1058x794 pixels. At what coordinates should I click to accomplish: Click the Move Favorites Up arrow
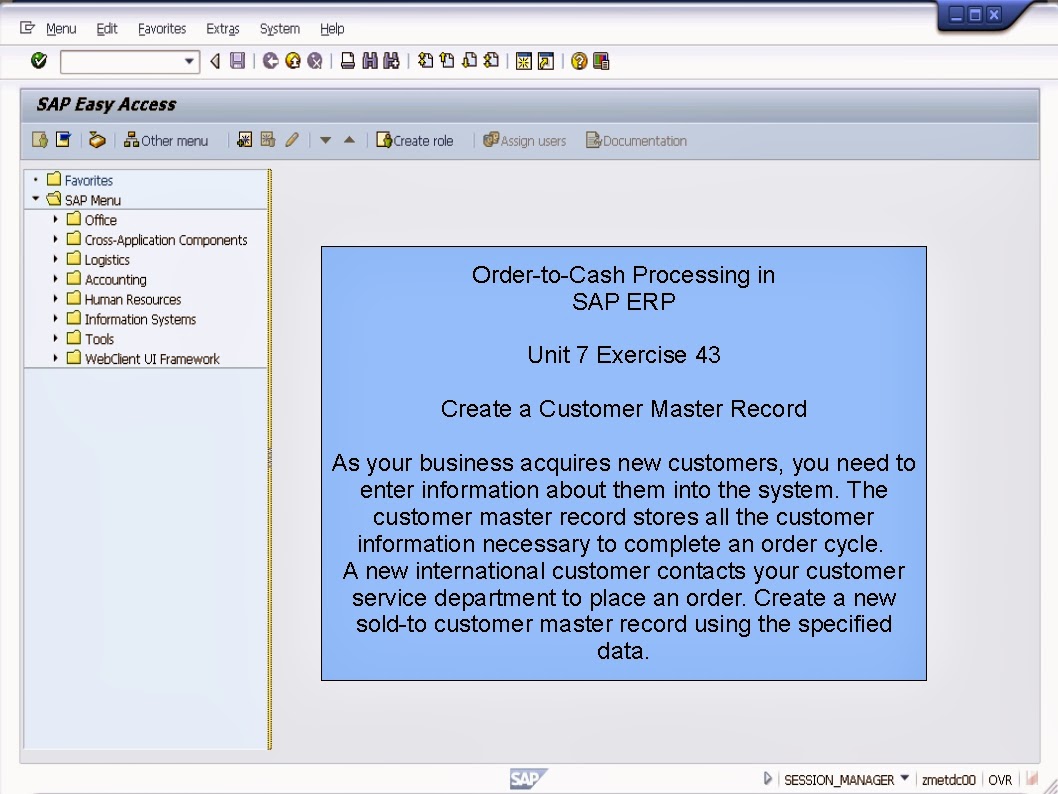coord(349,140)
